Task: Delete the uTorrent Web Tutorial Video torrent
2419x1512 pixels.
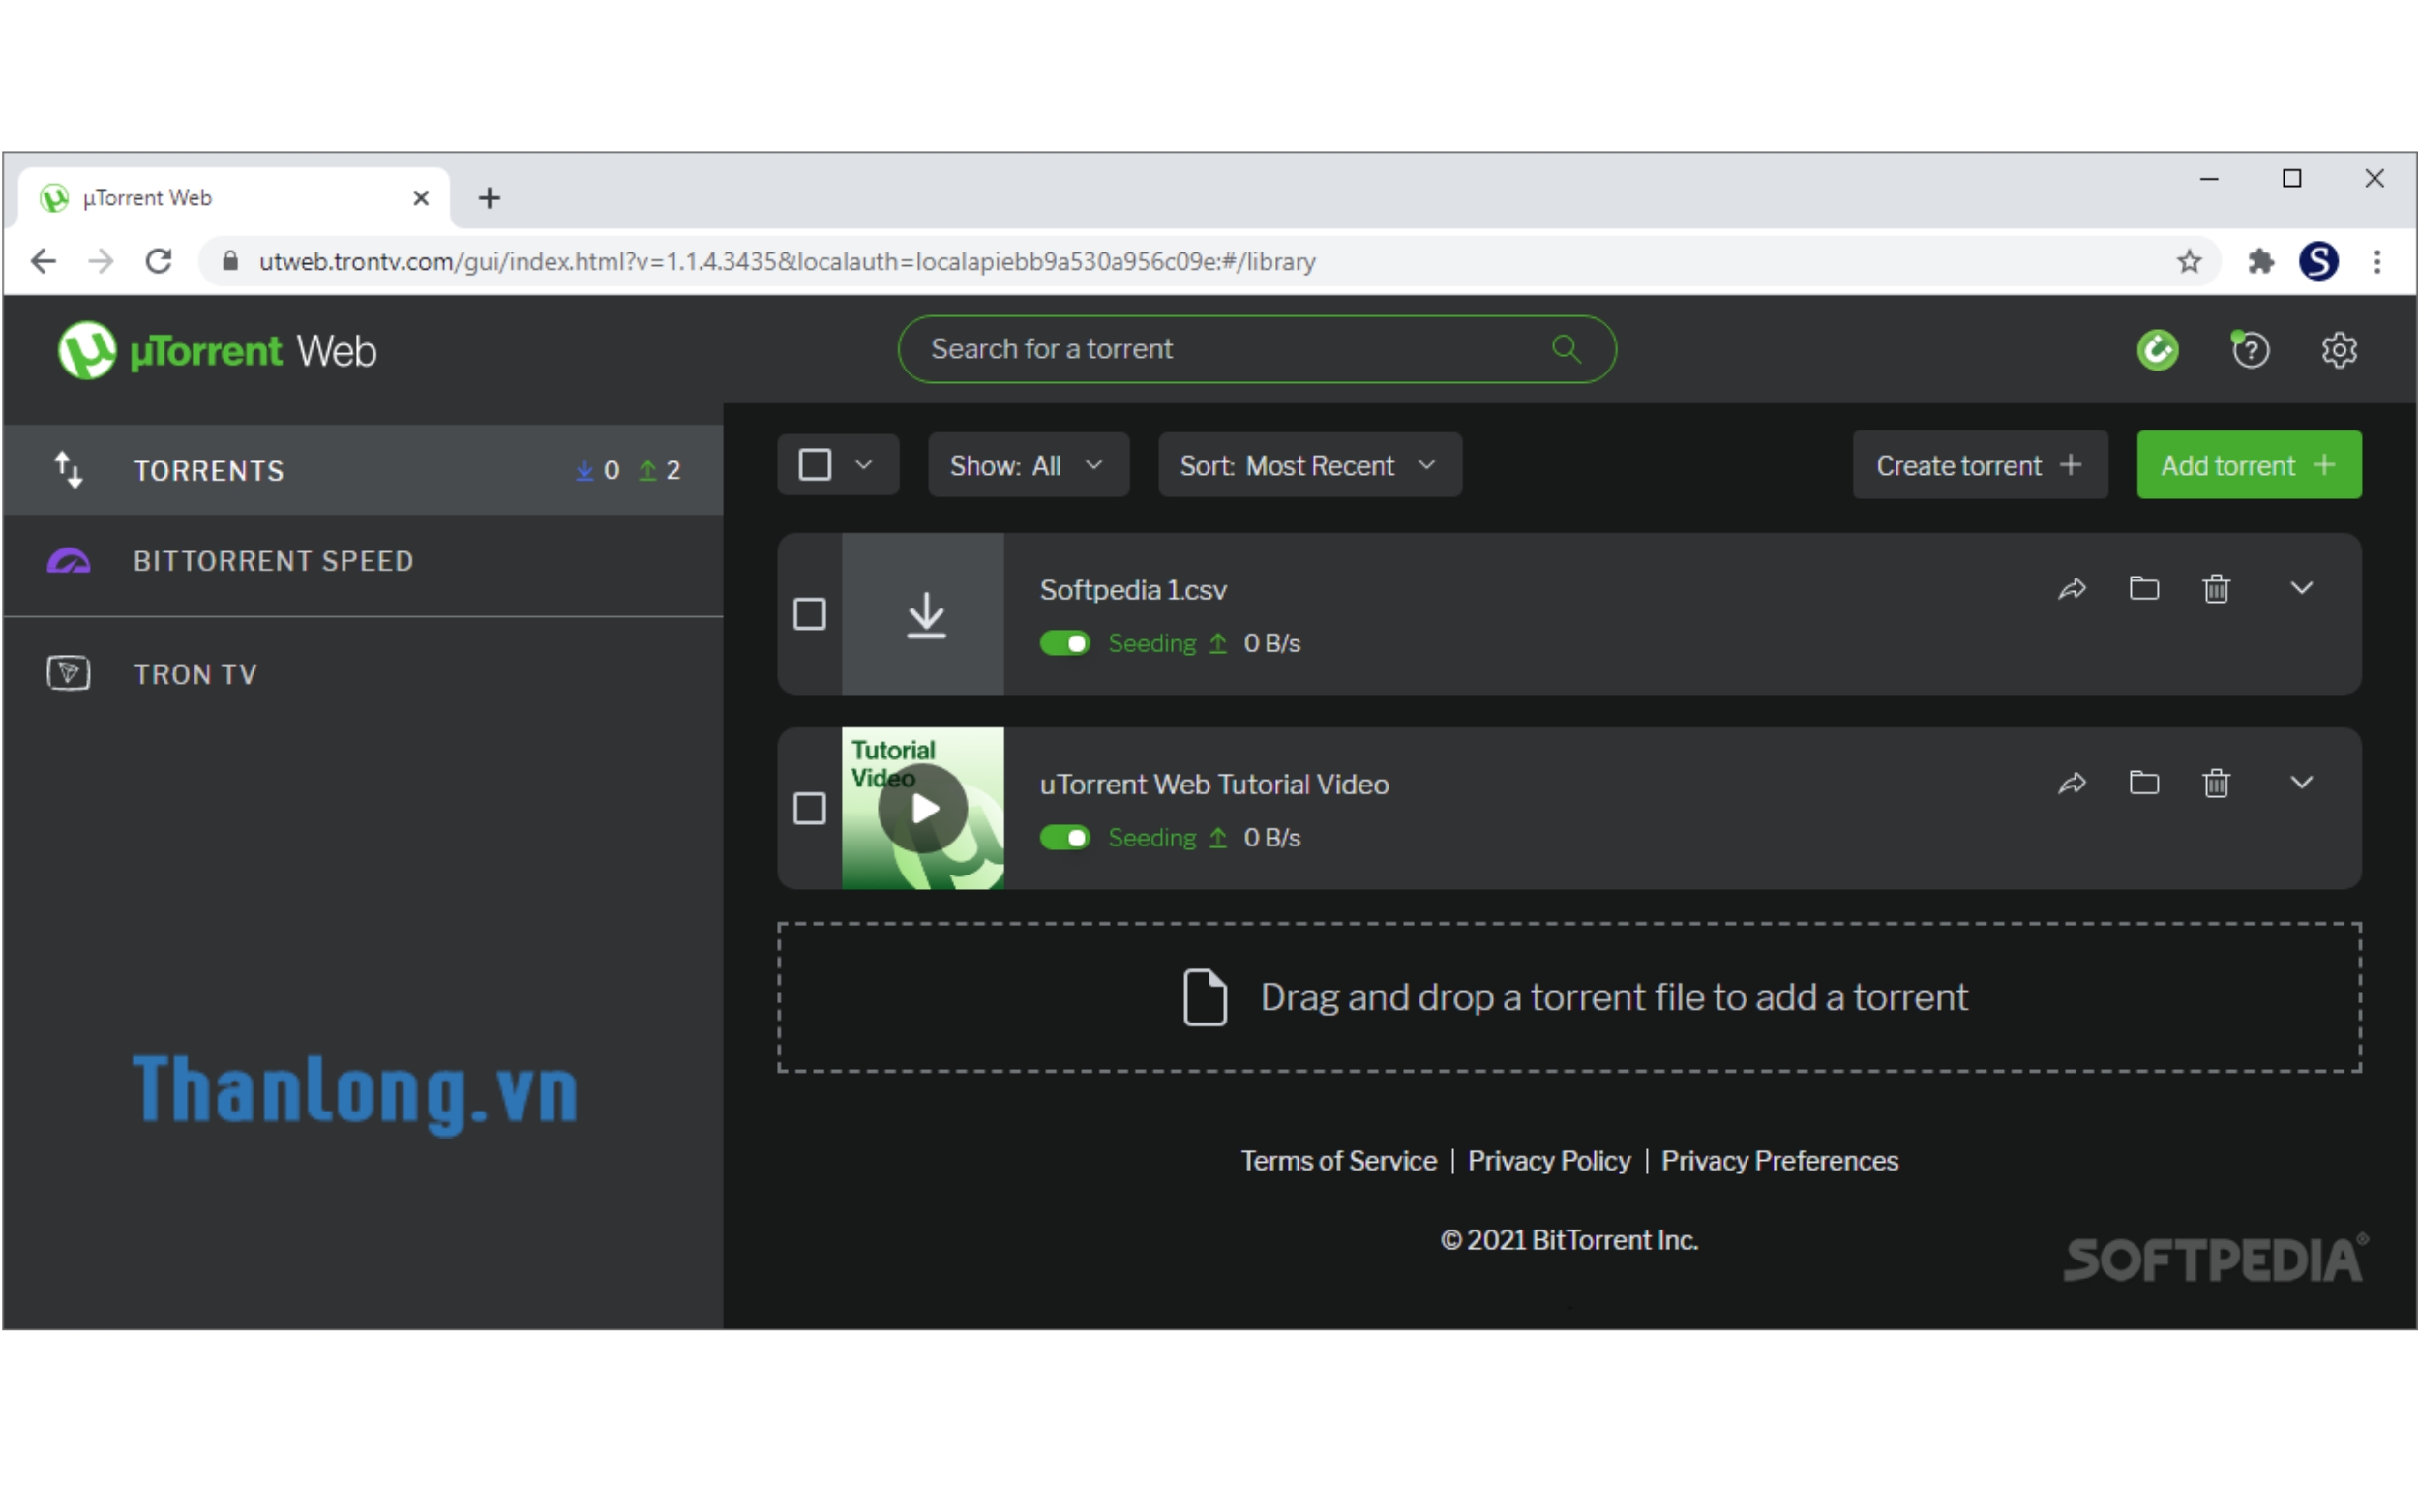Action: click(2216, 783)
